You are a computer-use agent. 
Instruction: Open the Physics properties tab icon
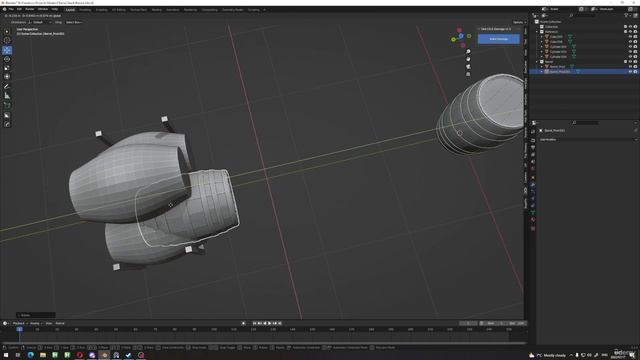(x=533, y=199)
